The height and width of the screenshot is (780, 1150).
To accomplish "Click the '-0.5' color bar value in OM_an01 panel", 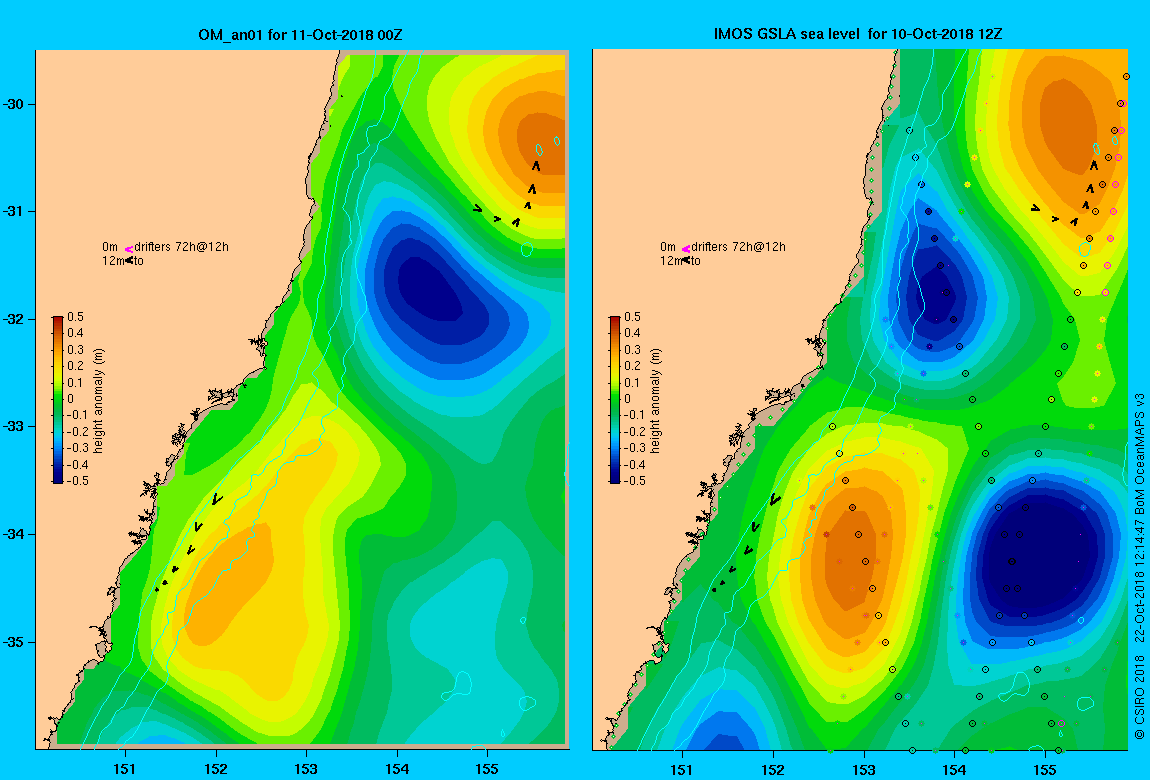I will tap(76, 481).
